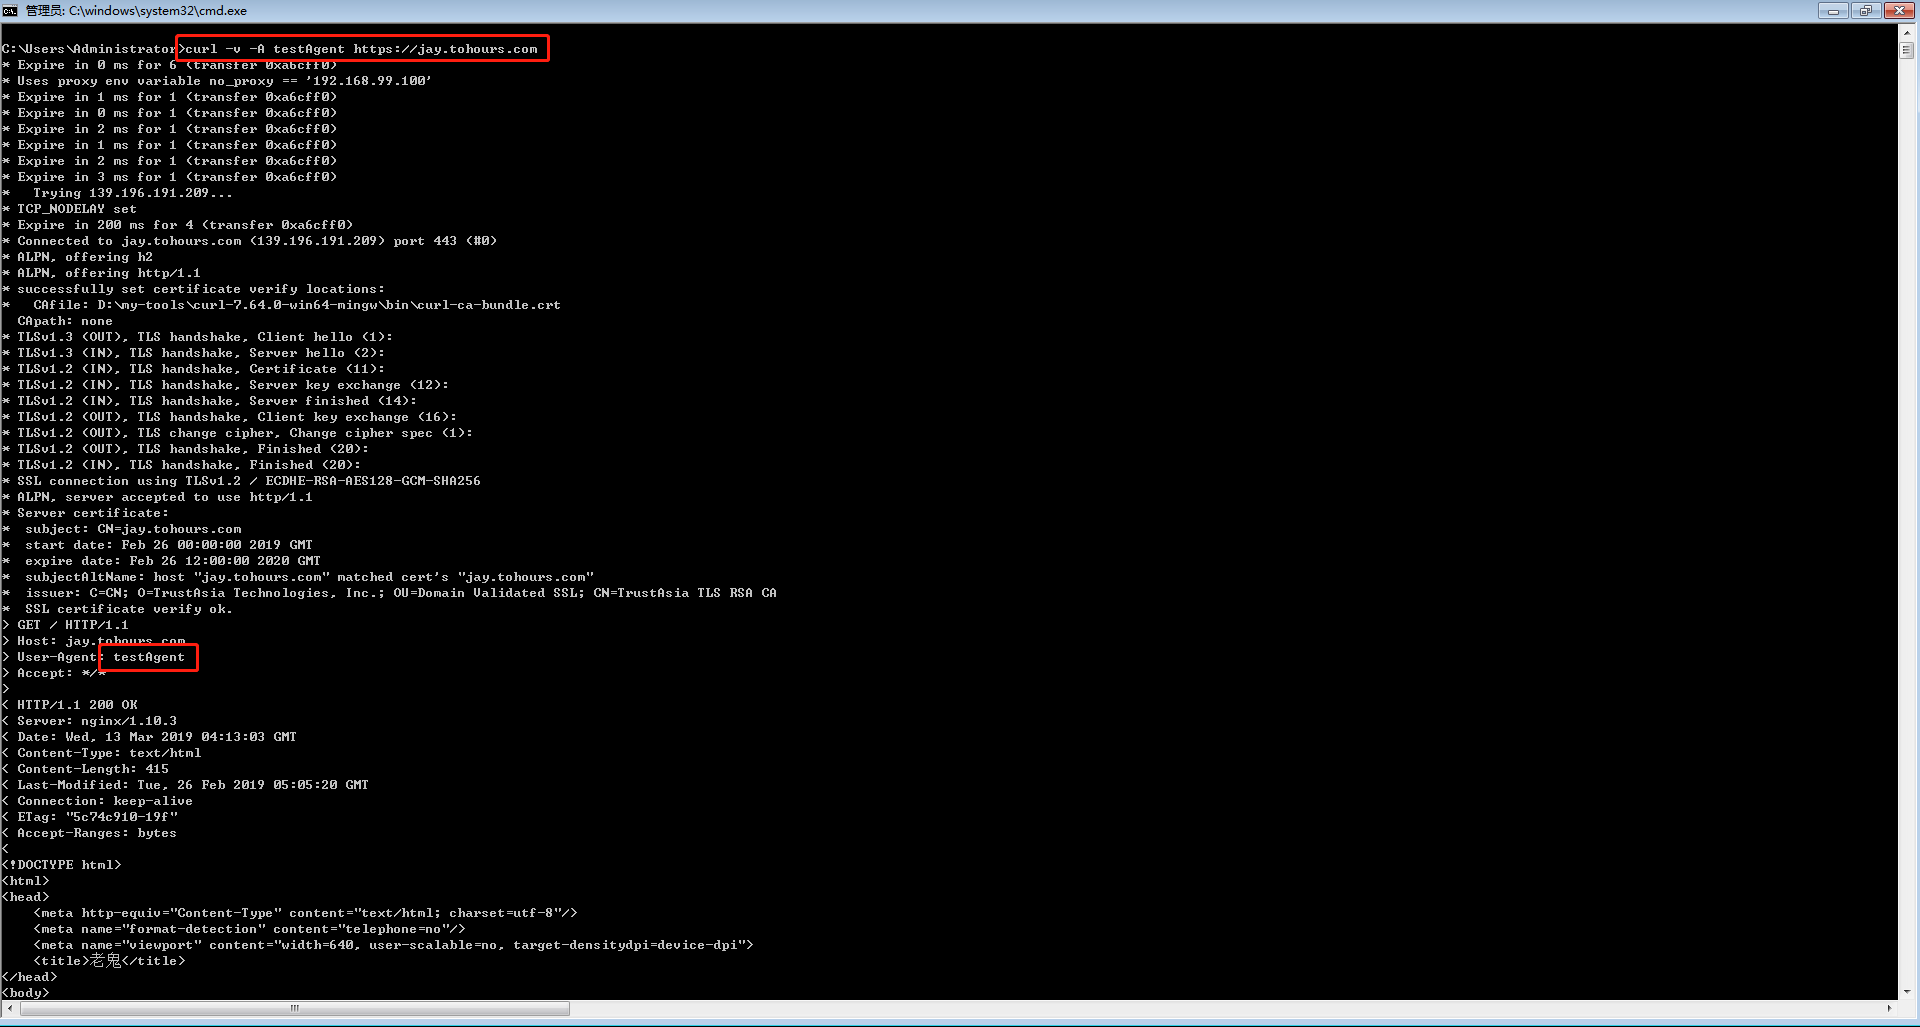Click the vertical scrollbar down arrow

coord(1907,991)
